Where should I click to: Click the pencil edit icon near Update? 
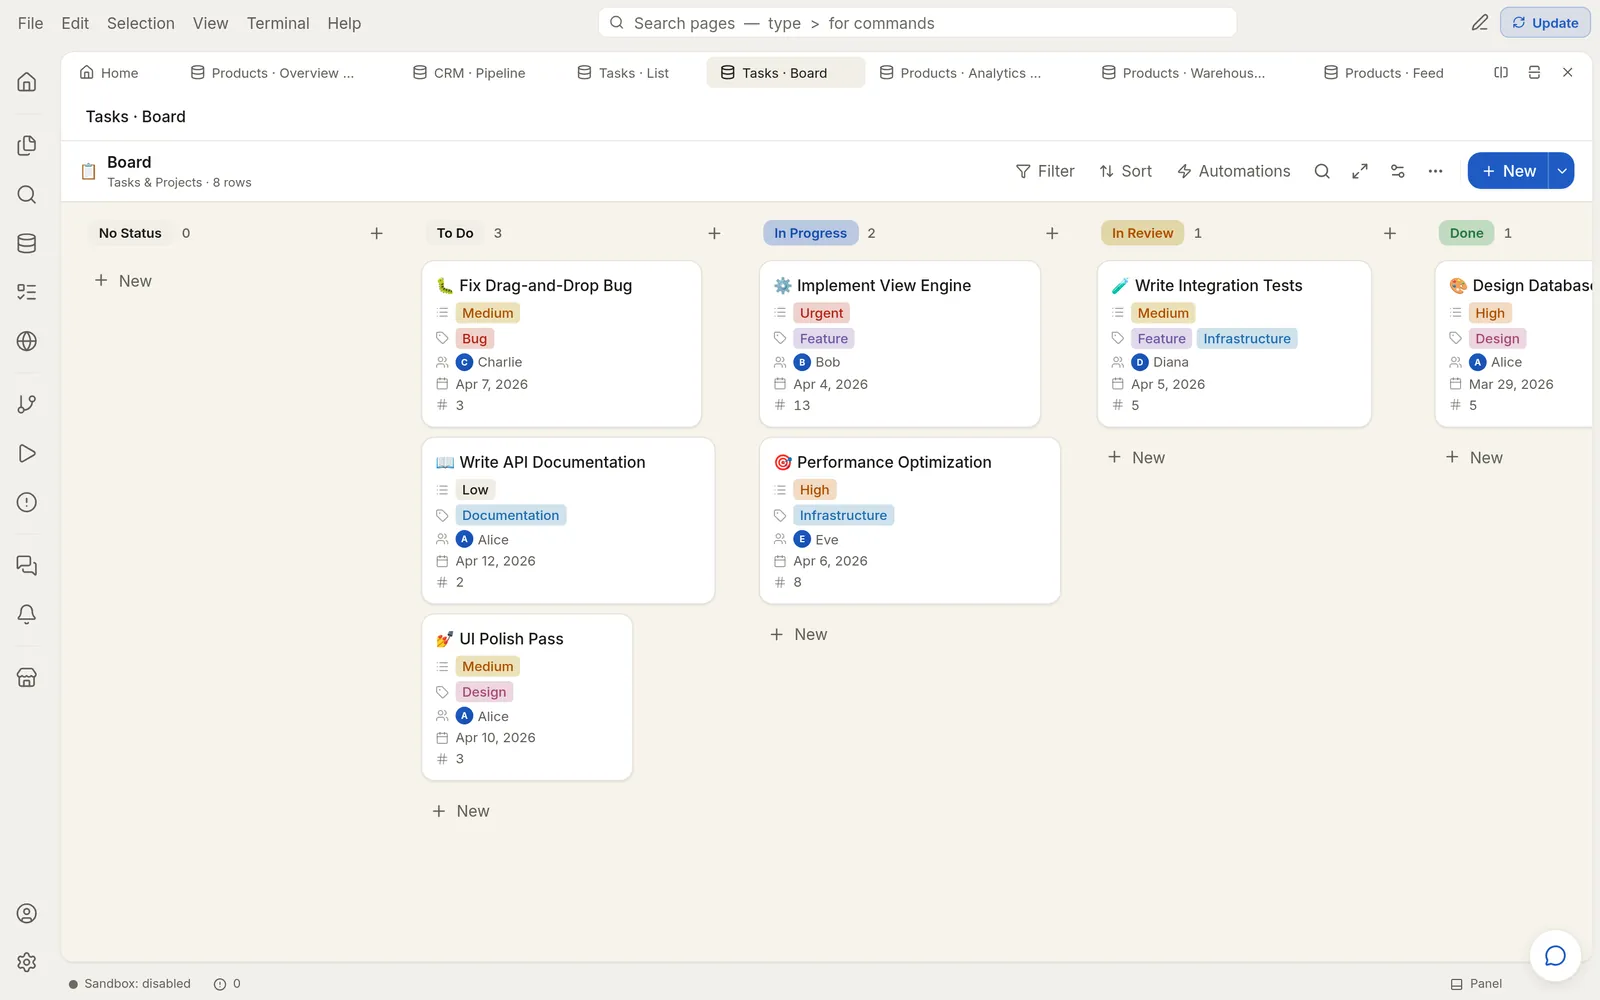pyautogui.click(x=1480, y=23)
